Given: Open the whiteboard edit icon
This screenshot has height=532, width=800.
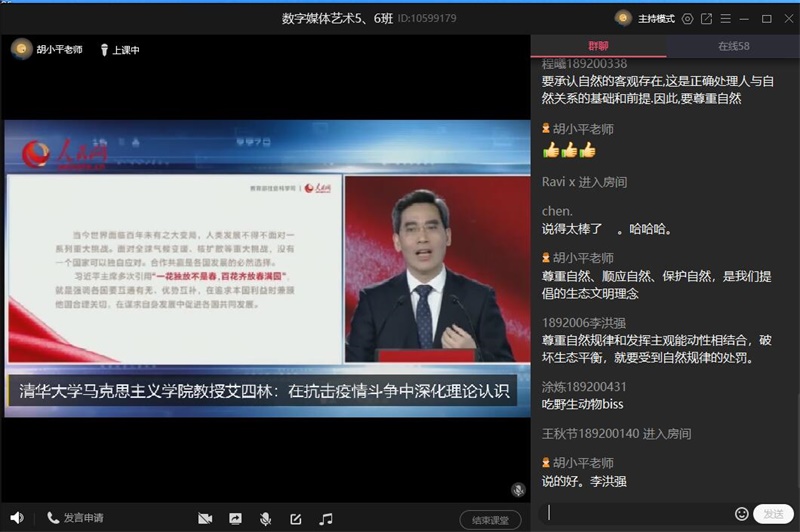Looking at the screenshot, I should coord(295,519).
